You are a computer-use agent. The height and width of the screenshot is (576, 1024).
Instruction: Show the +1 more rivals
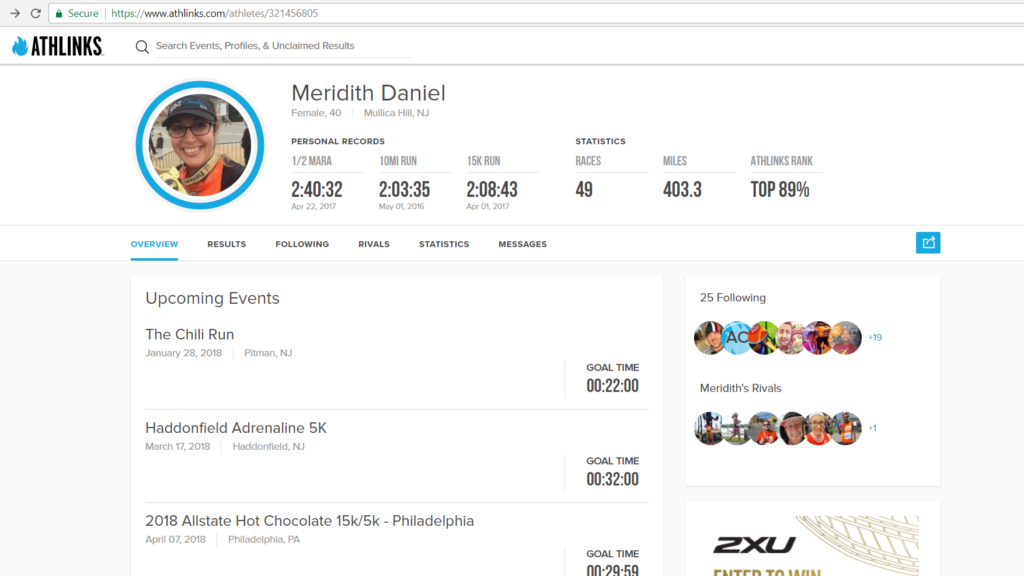click(x=872, y=428)
